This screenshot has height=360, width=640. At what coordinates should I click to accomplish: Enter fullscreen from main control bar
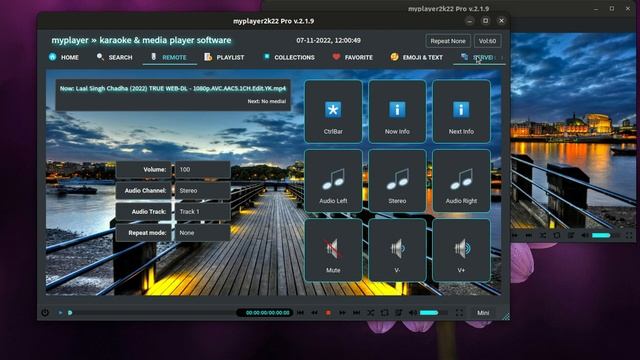(x=459, y=313)
